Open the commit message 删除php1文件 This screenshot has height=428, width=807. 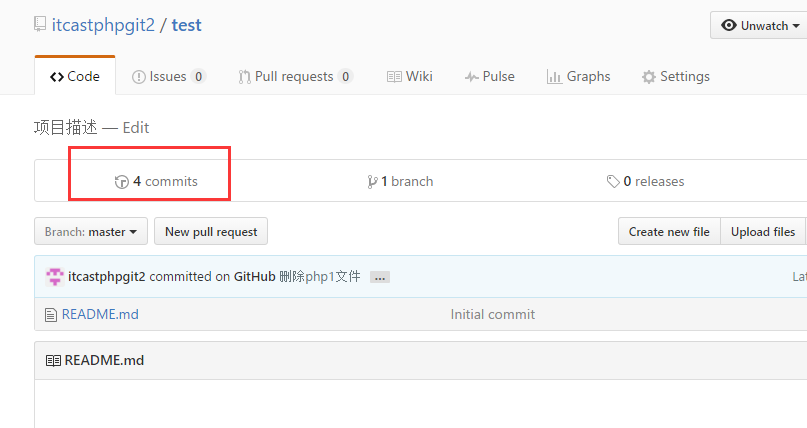(320, 277)
